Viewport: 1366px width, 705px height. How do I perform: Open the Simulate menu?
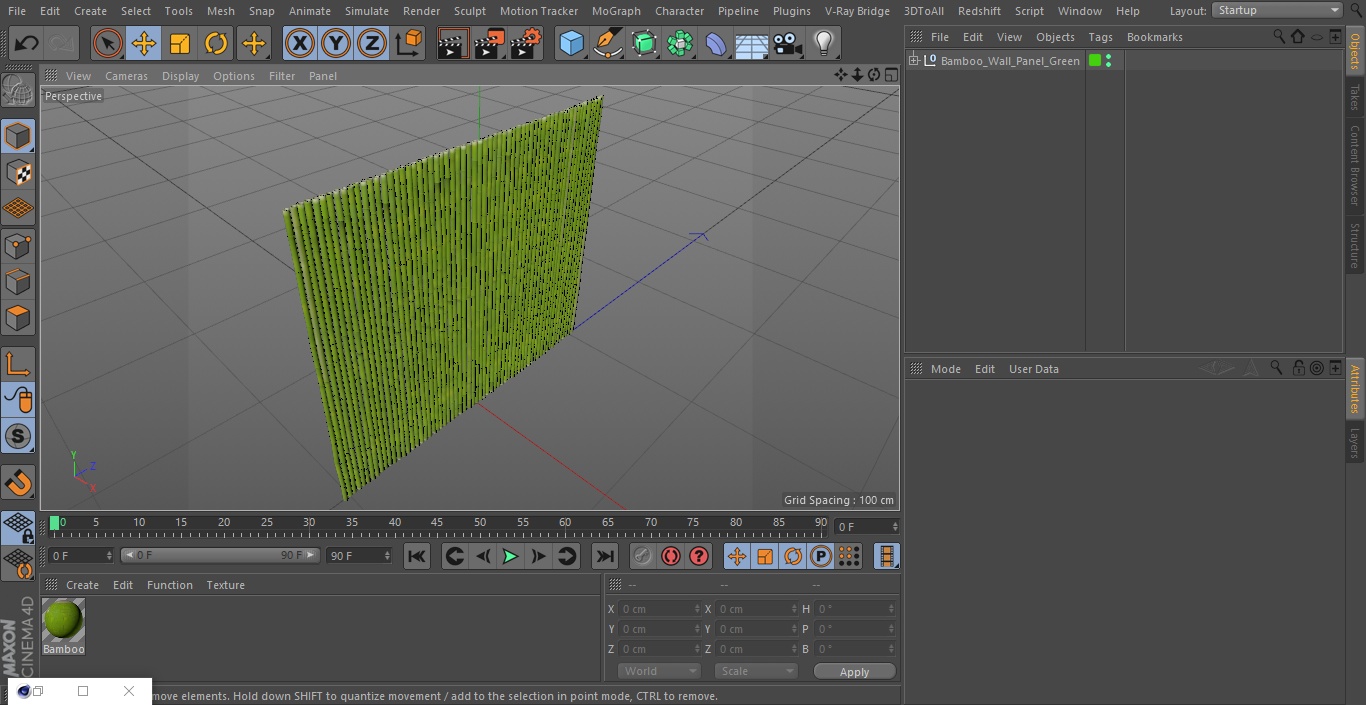pos(366,11)
